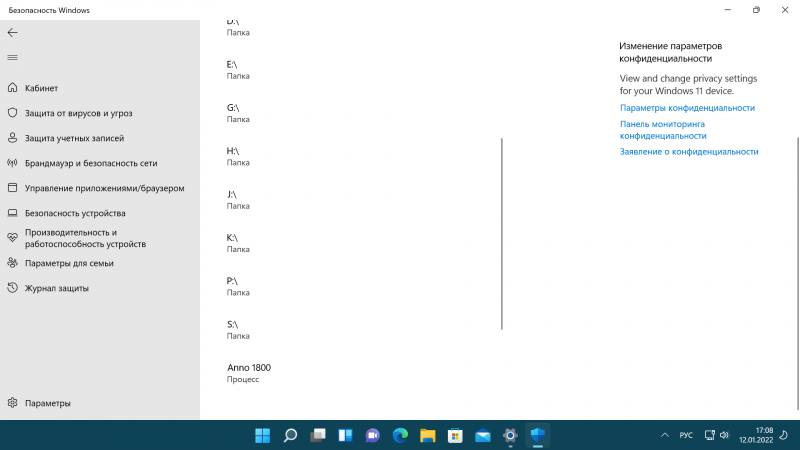This screenshot has height=450, width=800.
Task: Select Производительность и работоспособность устройств
Action: [85, 238]
